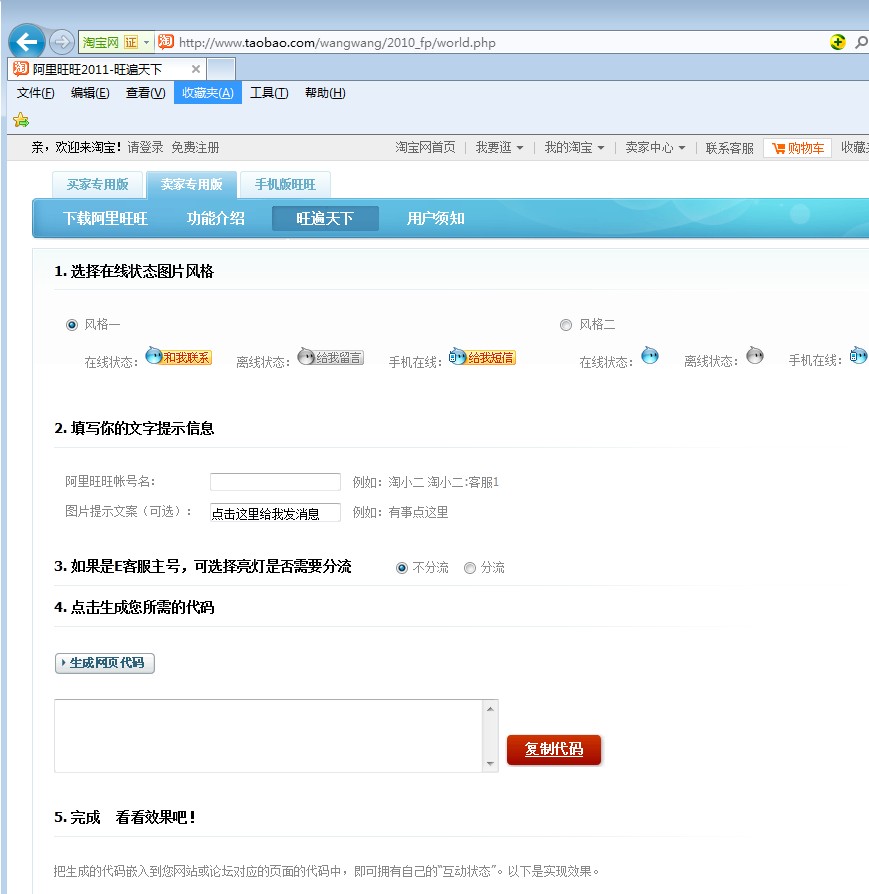Viewport: 869px width, 894px height.
Task: Switch to the 买家专用版 tab
Action: click(x=98, y=184)
